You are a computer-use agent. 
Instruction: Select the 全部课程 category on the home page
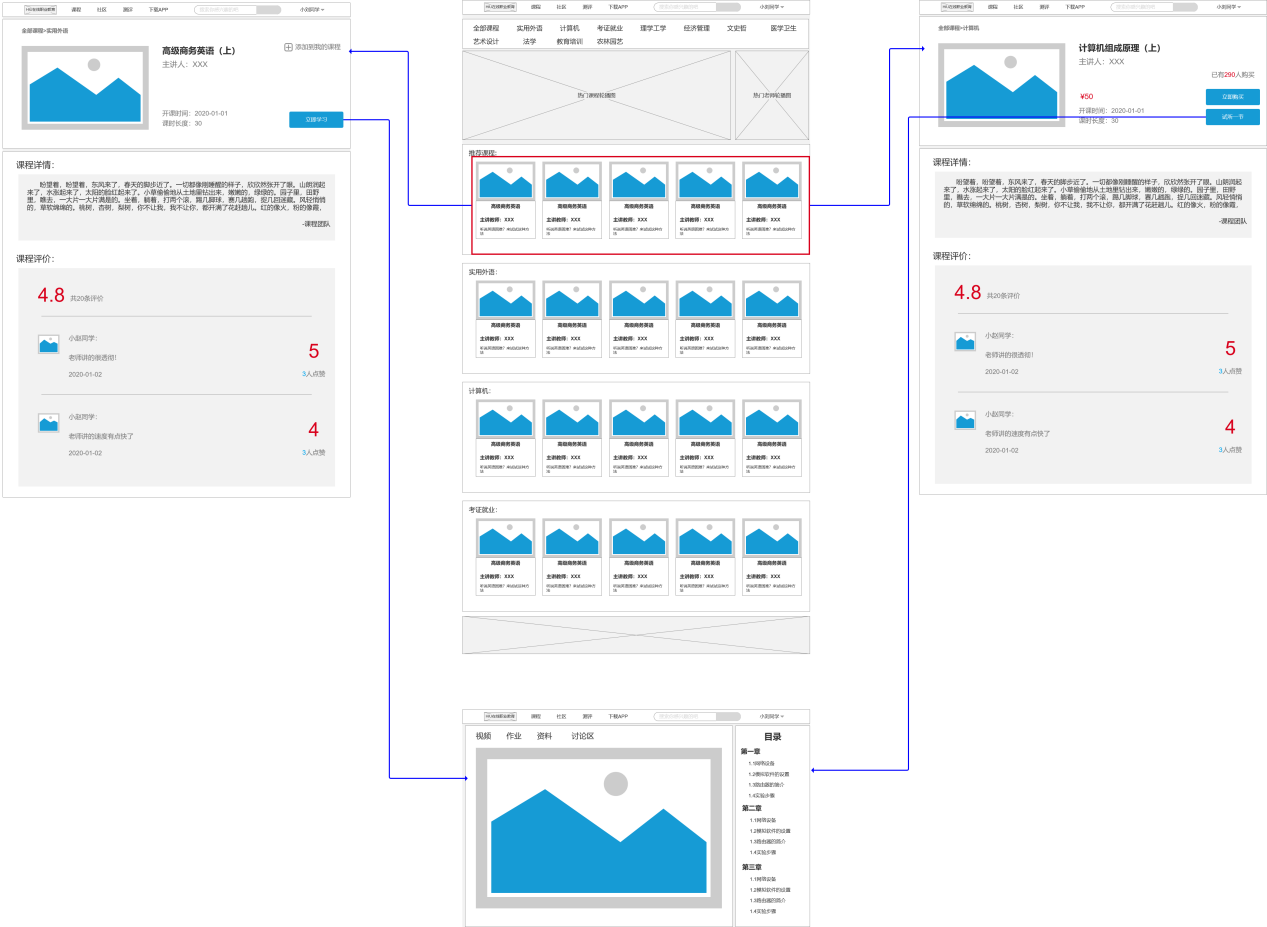(486, 28)
